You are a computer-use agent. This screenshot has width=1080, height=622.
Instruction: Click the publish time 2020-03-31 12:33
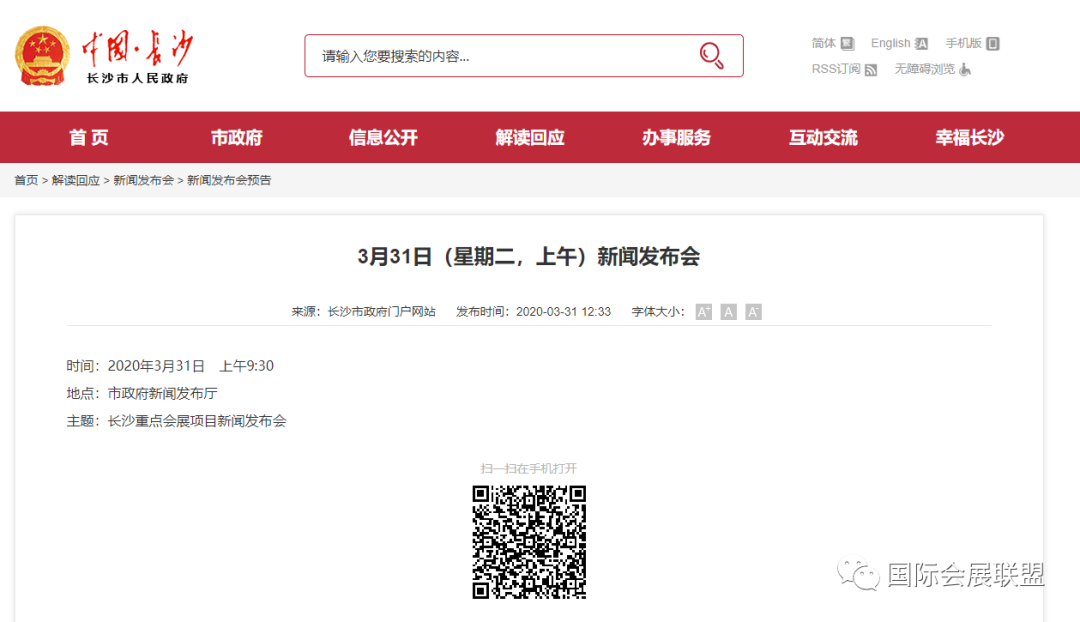(x=563, y=312)
